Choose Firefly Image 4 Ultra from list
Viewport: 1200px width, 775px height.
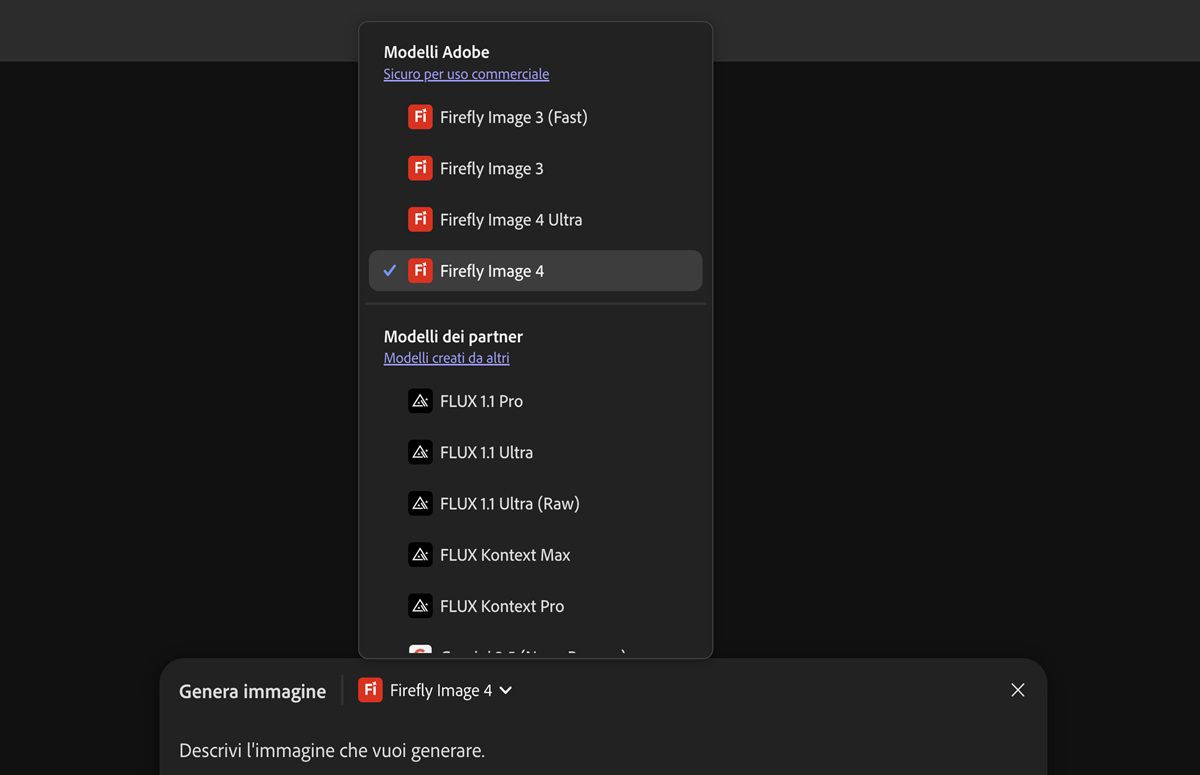pyautogui.click(x=510, y=219)
